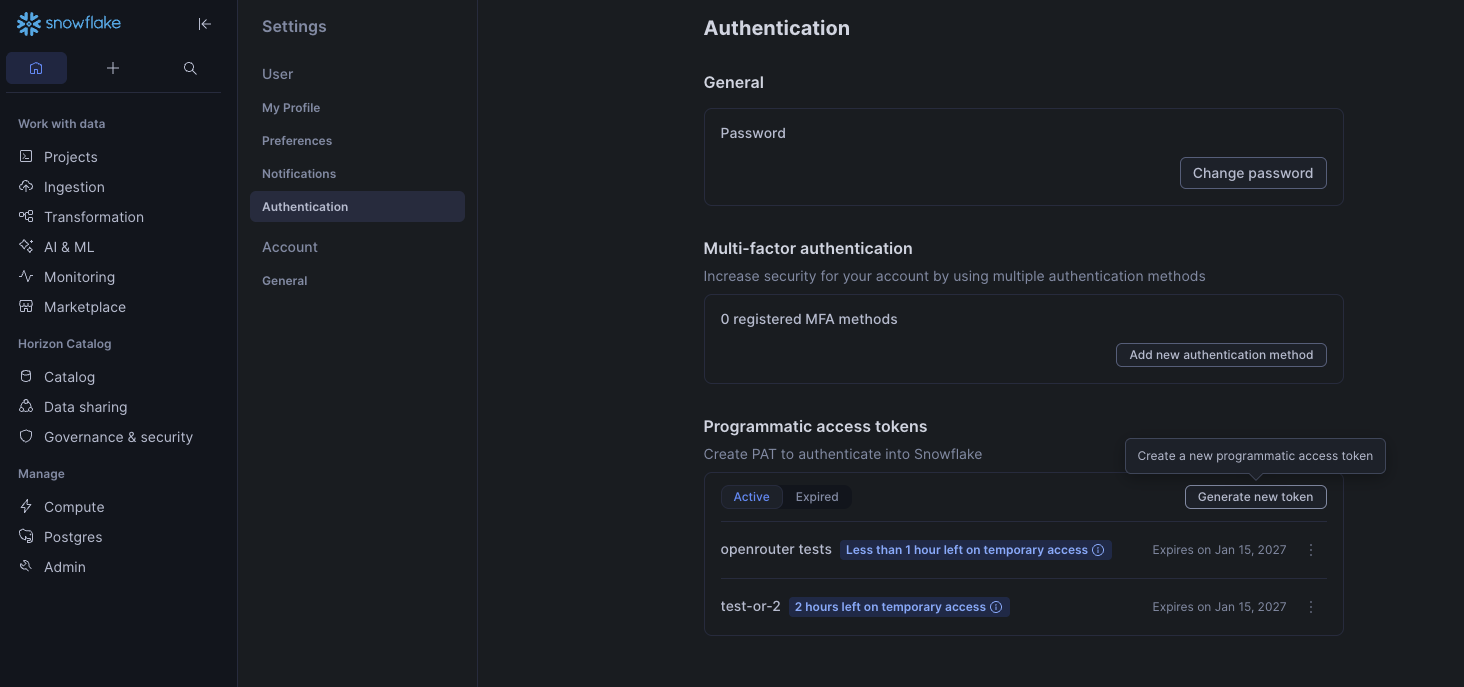Screen dimensions: 1464x687
Task: Open search with the magnifier icon
Action: 190,68
